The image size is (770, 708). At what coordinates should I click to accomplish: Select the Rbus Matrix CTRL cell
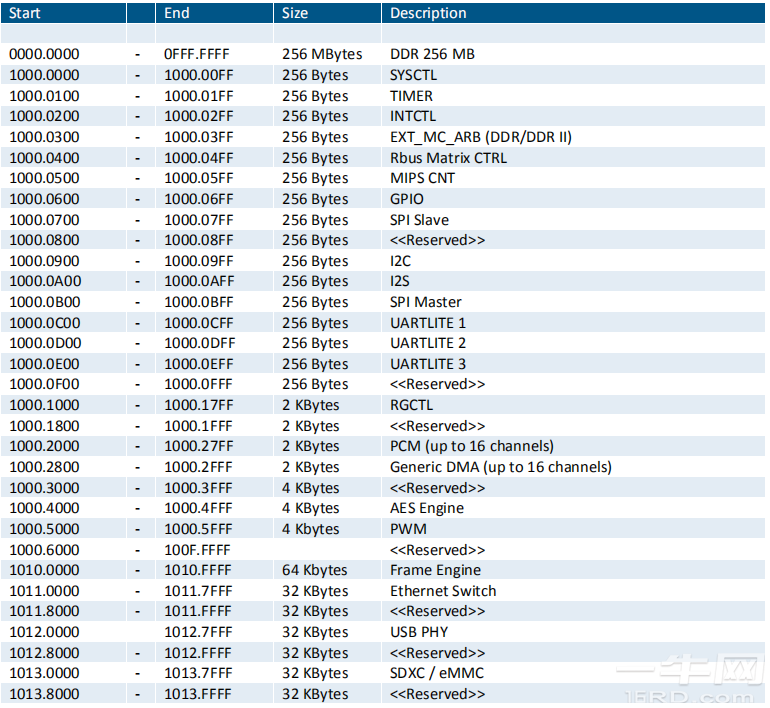click(448, 158)
